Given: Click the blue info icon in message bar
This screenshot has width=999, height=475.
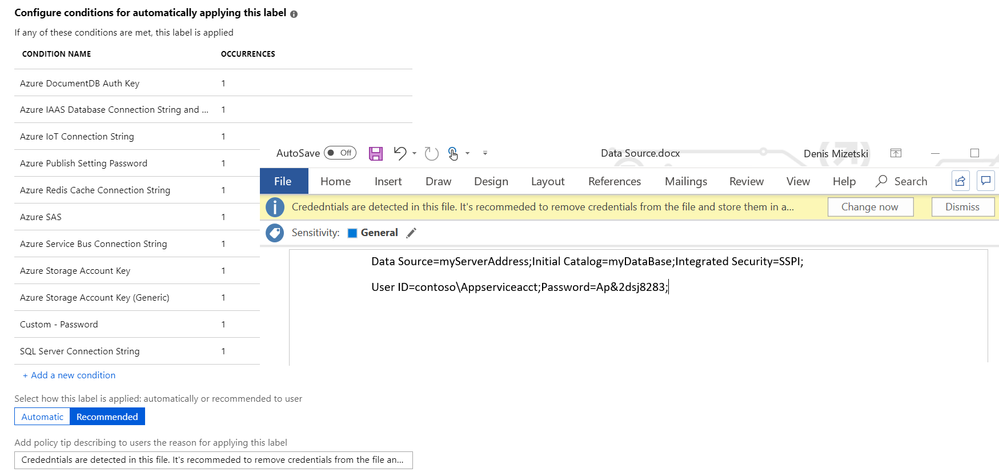Looking at the screenshot, I should 275,207.
